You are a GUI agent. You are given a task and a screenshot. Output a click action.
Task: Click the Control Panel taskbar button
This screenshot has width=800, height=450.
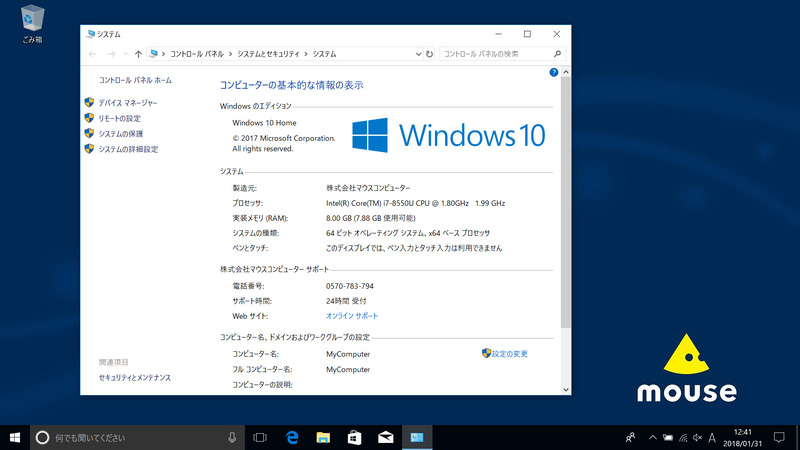tap(417, 438)
